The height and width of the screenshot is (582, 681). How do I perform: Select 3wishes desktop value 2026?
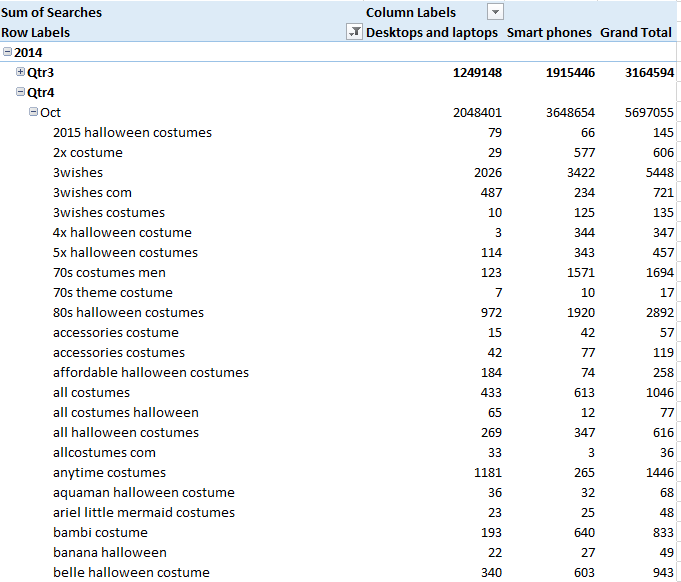pos(488,172)
